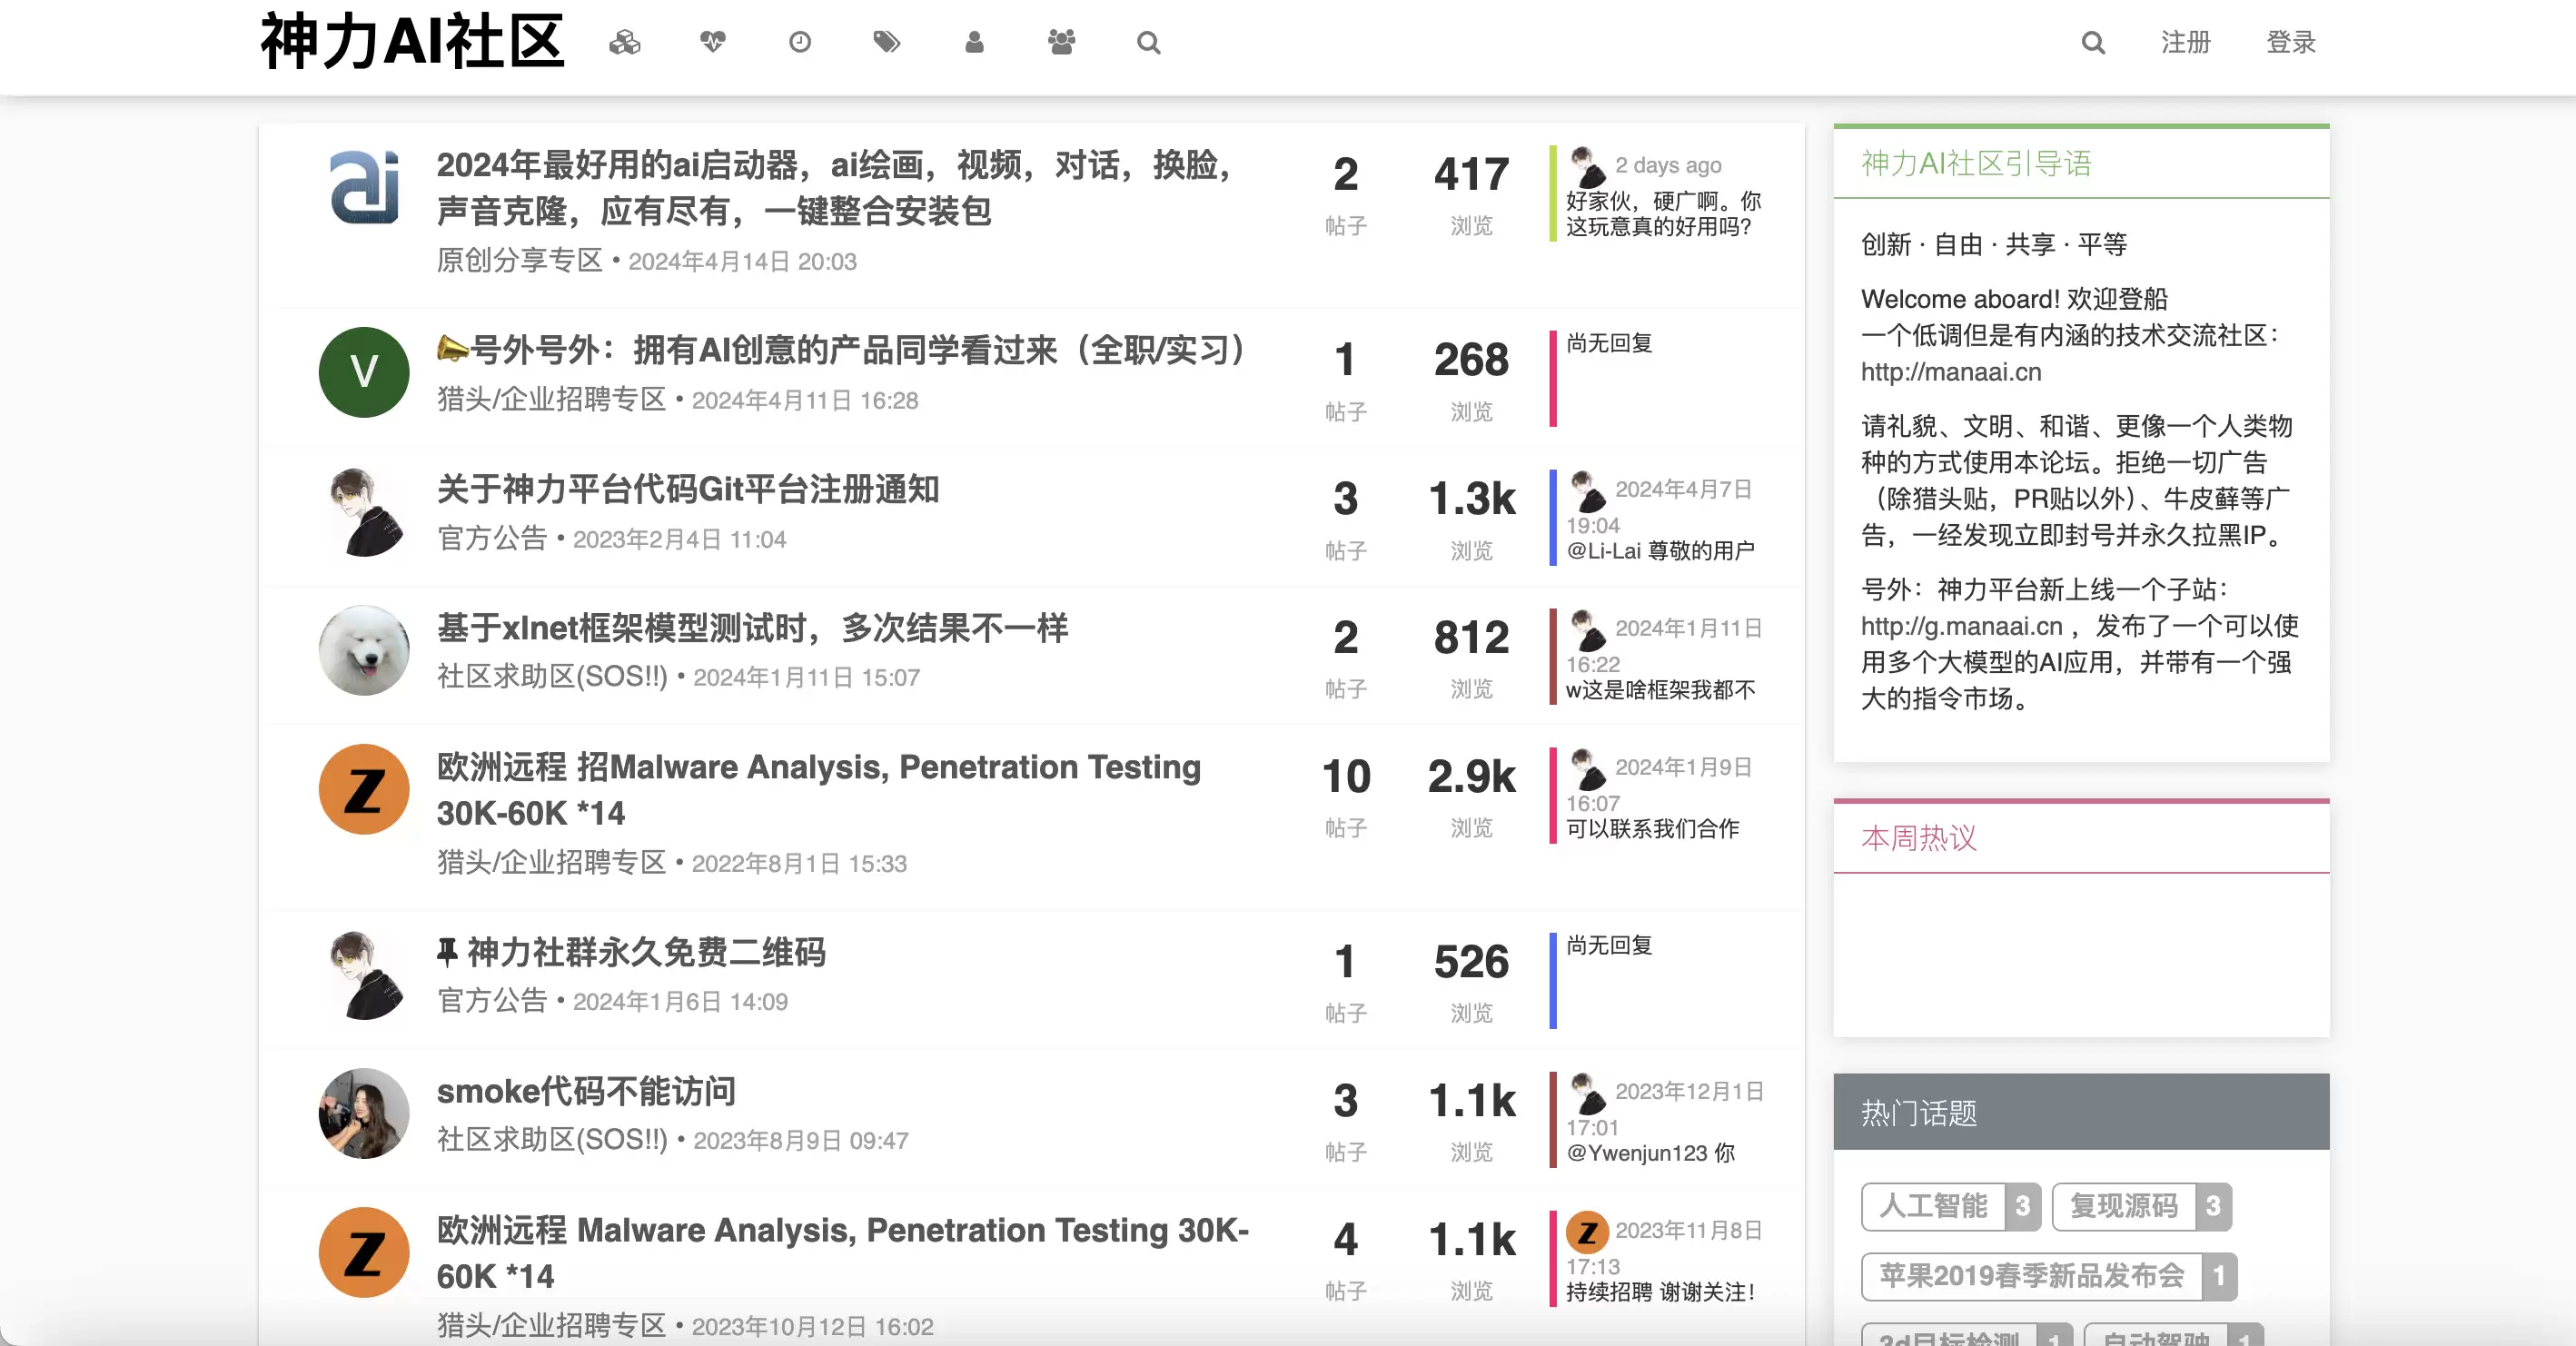Open 猎头/企业招聘专区 under 号外号外 topic
Viewport: 2576px width, 1346px height.
click(551, 399)
